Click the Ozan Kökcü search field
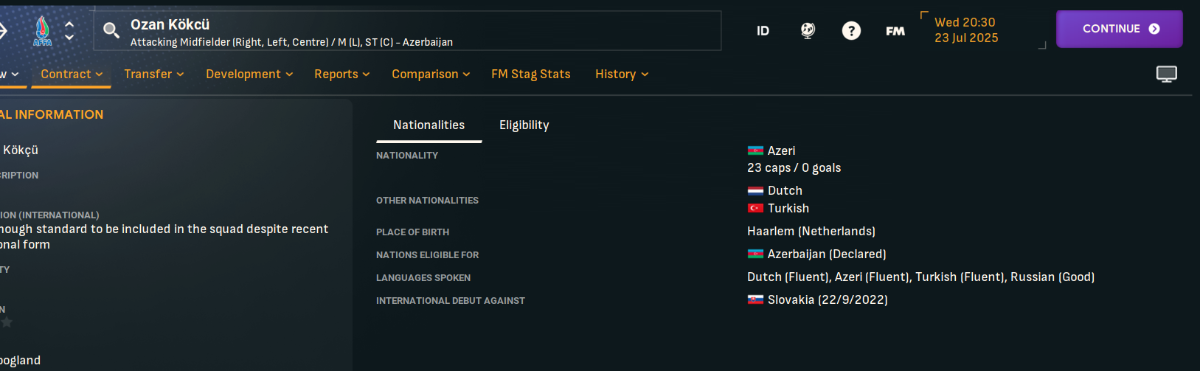1200x371 pixels. 407,31
